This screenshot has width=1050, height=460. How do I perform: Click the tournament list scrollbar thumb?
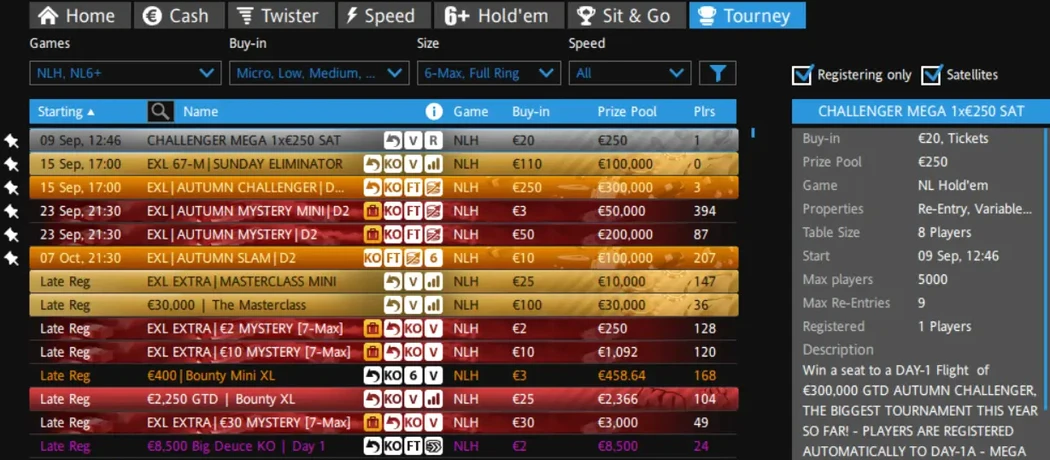tap(753, 133)
